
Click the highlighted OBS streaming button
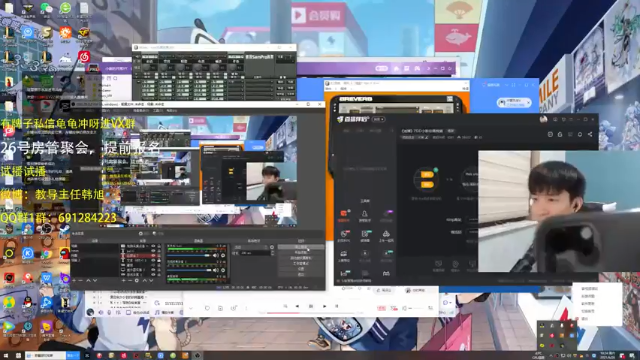click(301, 247)
